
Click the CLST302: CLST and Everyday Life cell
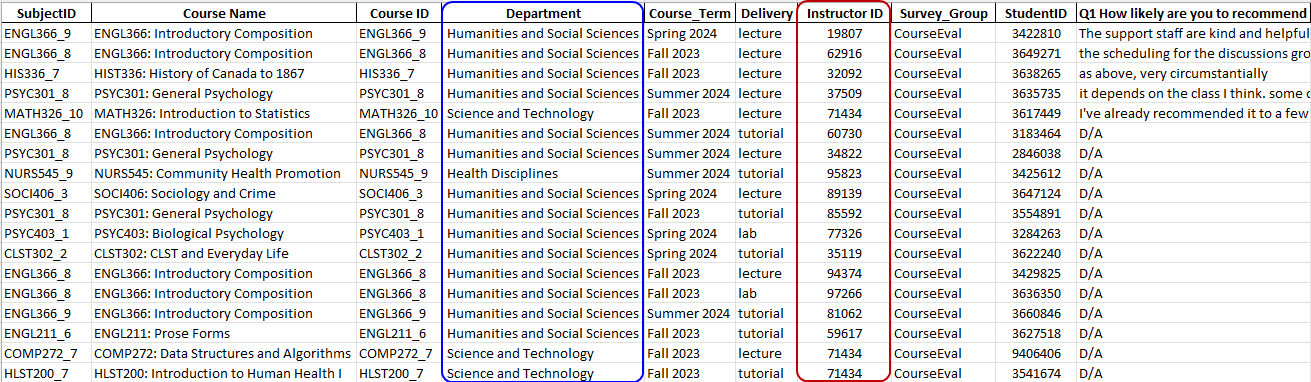click(x=224, y=253)
